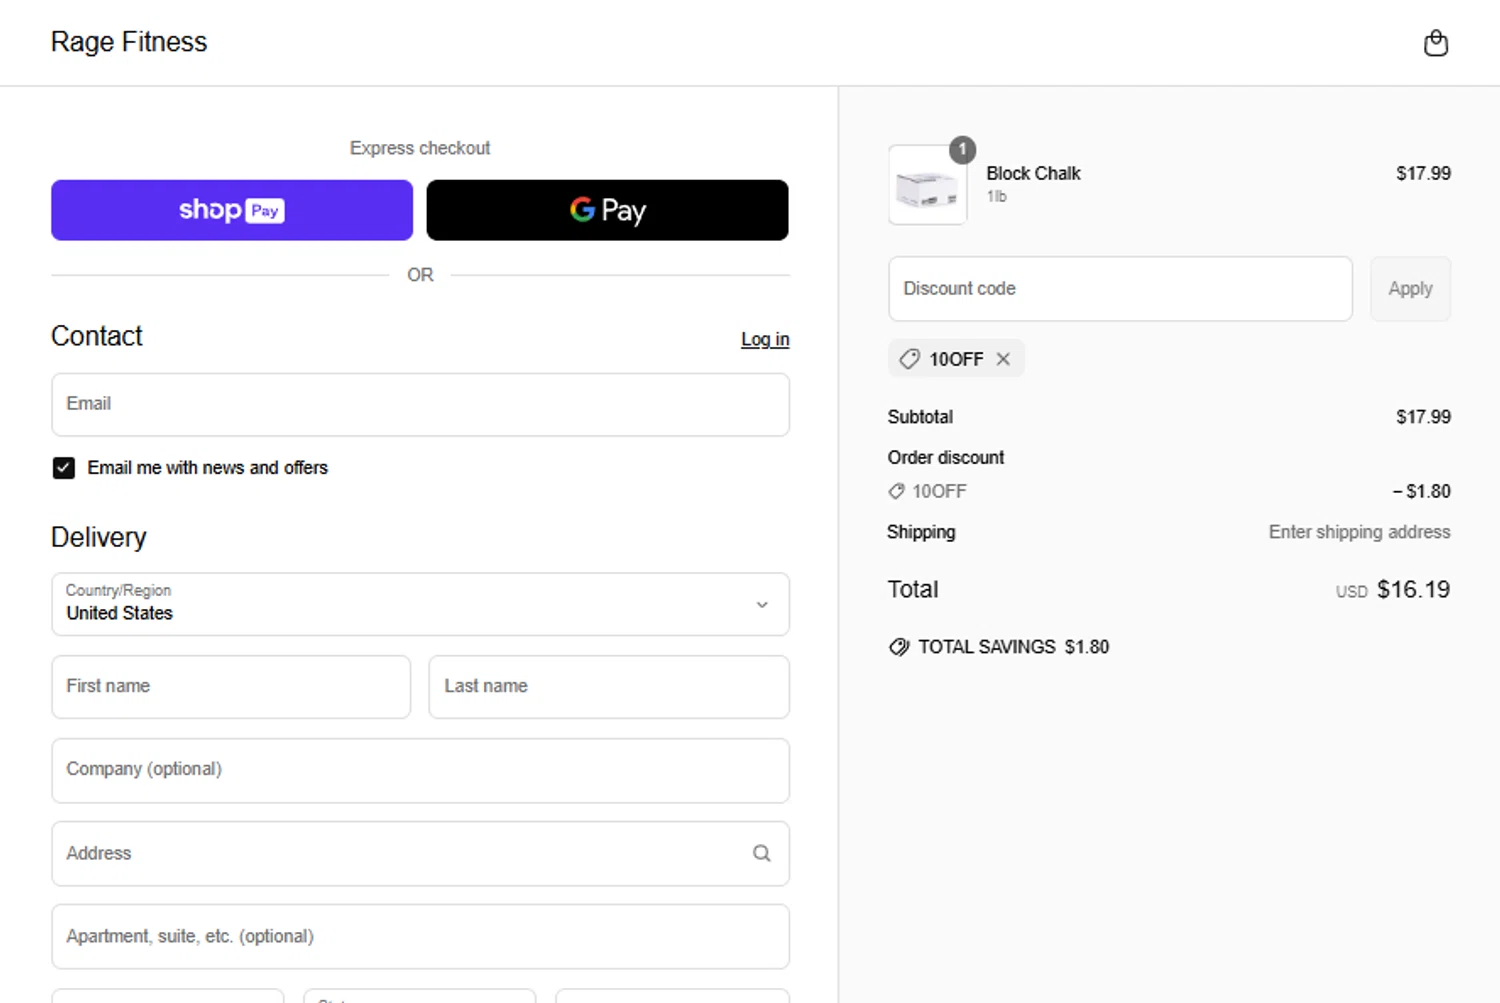The width and height of the screenshot is (1500, 1003).
Task: Open the shopping bag cart icon
Action: coord(1435,43)
